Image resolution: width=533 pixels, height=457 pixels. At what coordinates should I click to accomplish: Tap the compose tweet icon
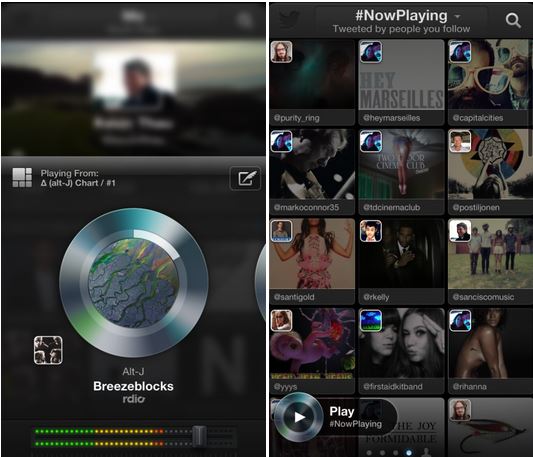coord(245,178)
